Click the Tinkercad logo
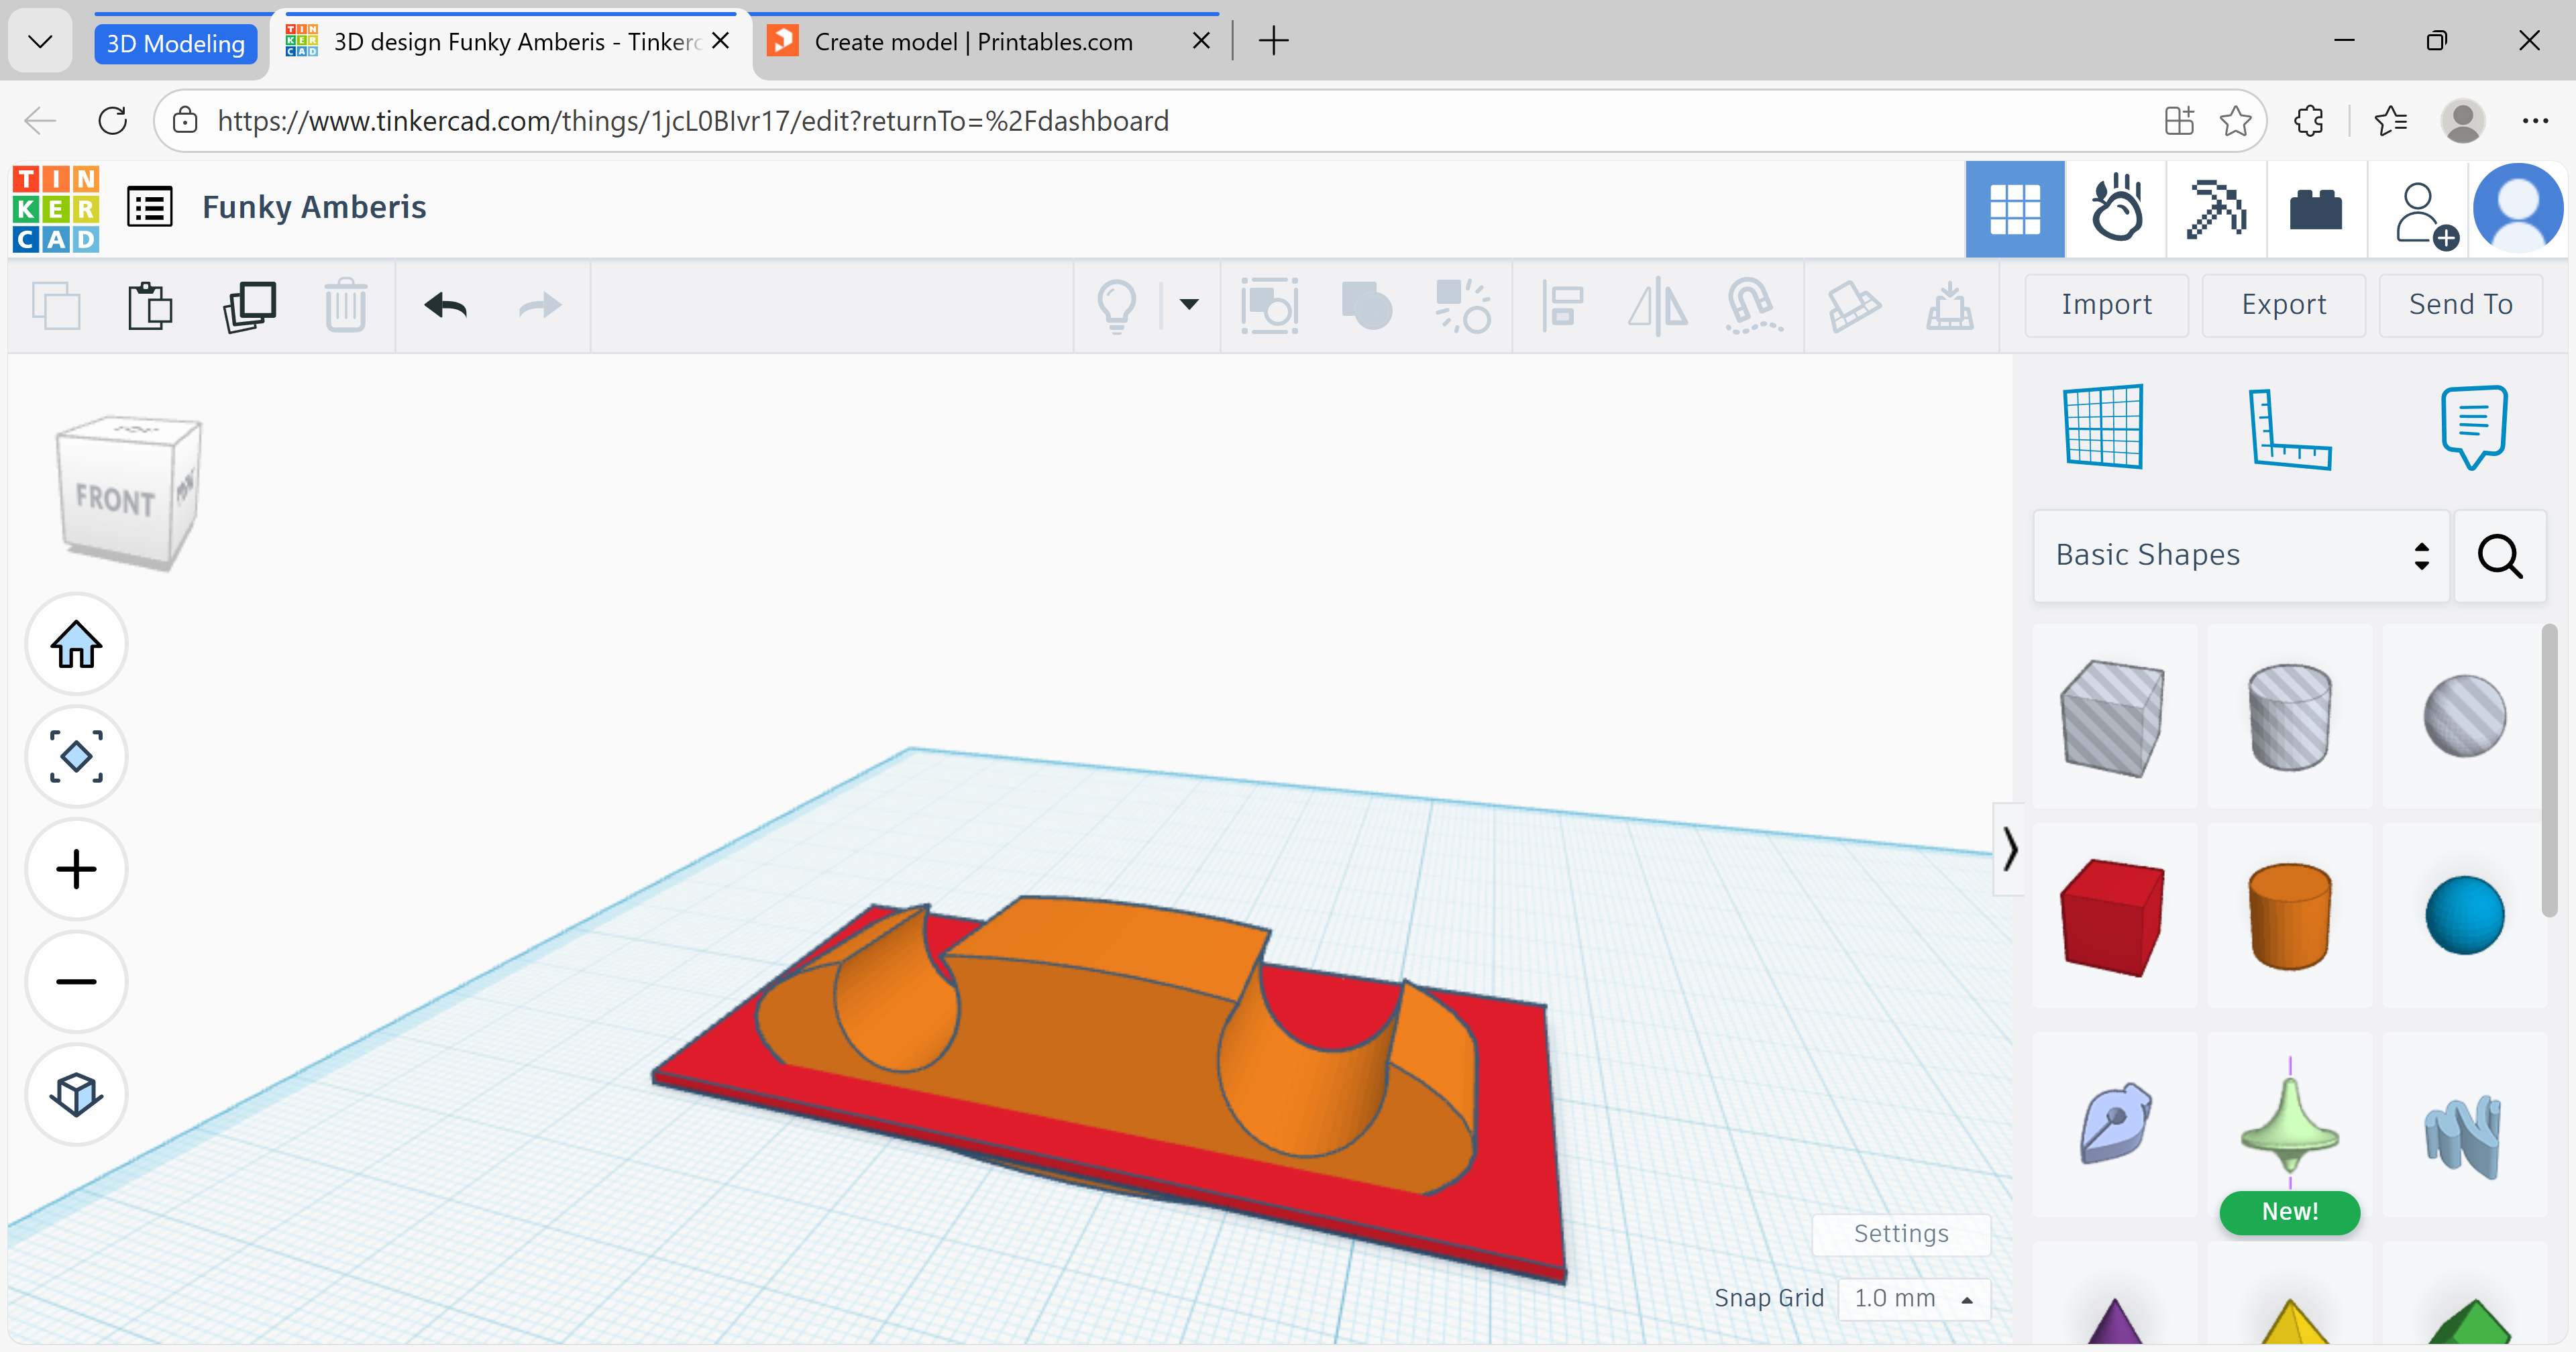 click(x=56, y=208)
